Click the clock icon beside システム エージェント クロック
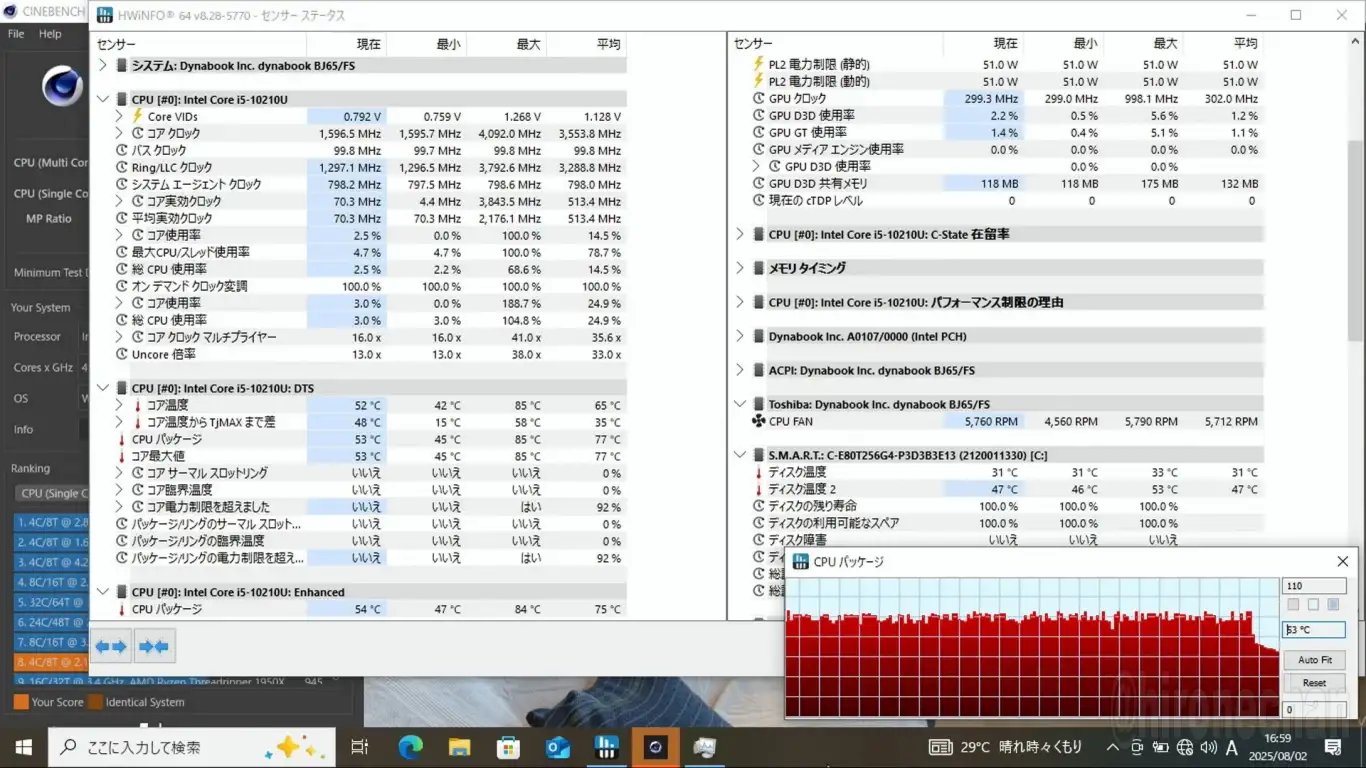 123,184
